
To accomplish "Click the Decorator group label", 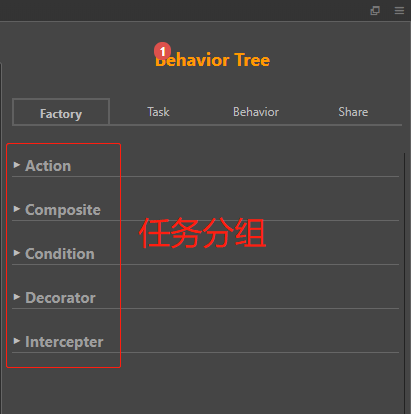I will pyautogui.click(x=60, y=298).
